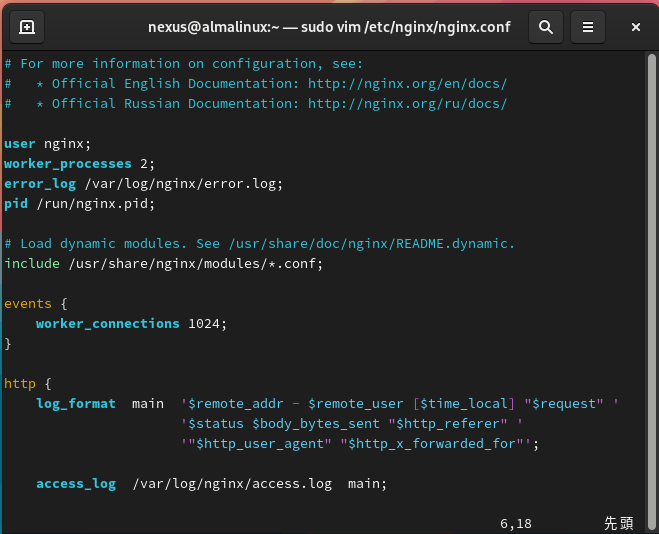
Task: Click the user nginx directive line
Action: (x=47, y=143)
